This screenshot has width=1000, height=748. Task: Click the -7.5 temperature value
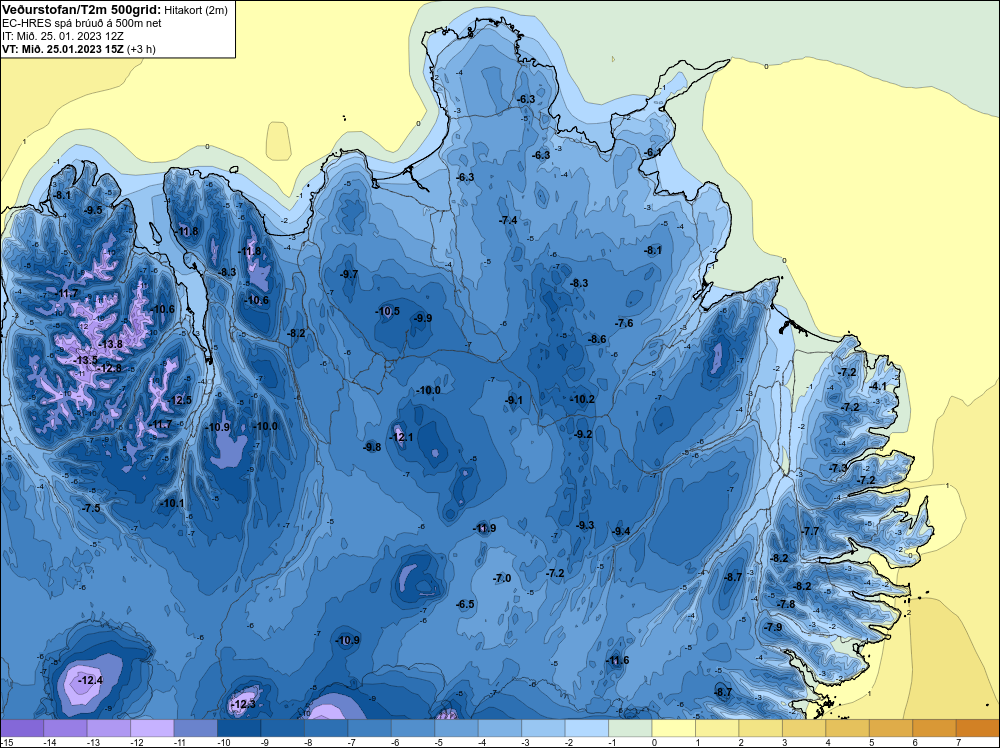pyautogui.click(x=91, y=508)
